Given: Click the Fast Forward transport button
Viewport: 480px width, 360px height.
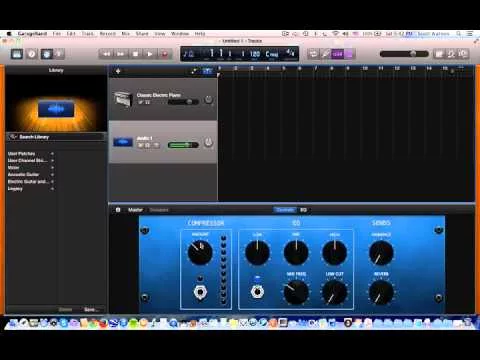Looking at the screenshot, I should (121, 54).
